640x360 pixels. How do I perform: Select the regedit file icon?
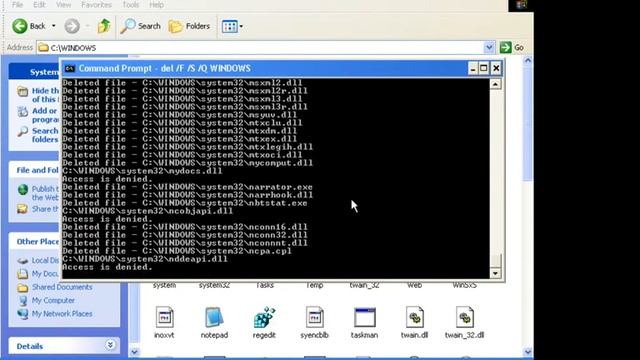264,318
